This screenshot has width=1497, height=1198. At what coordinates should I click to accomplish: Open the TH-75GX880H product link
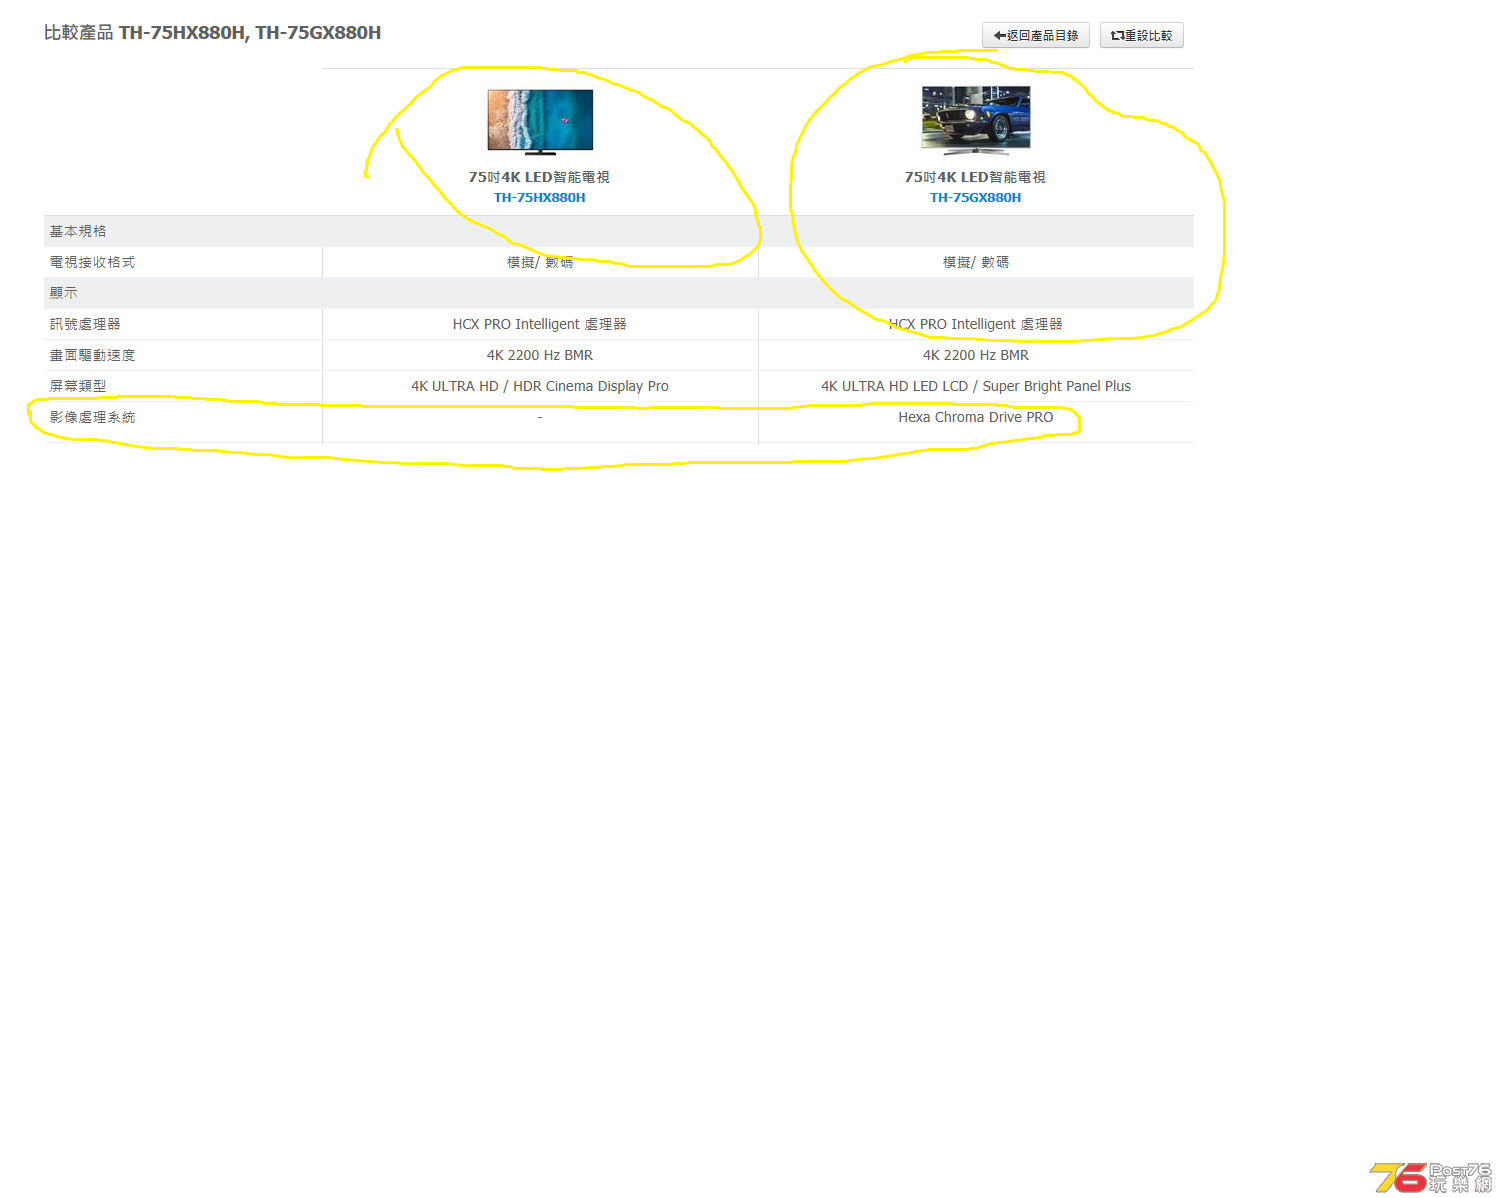[x=976, y=198]
